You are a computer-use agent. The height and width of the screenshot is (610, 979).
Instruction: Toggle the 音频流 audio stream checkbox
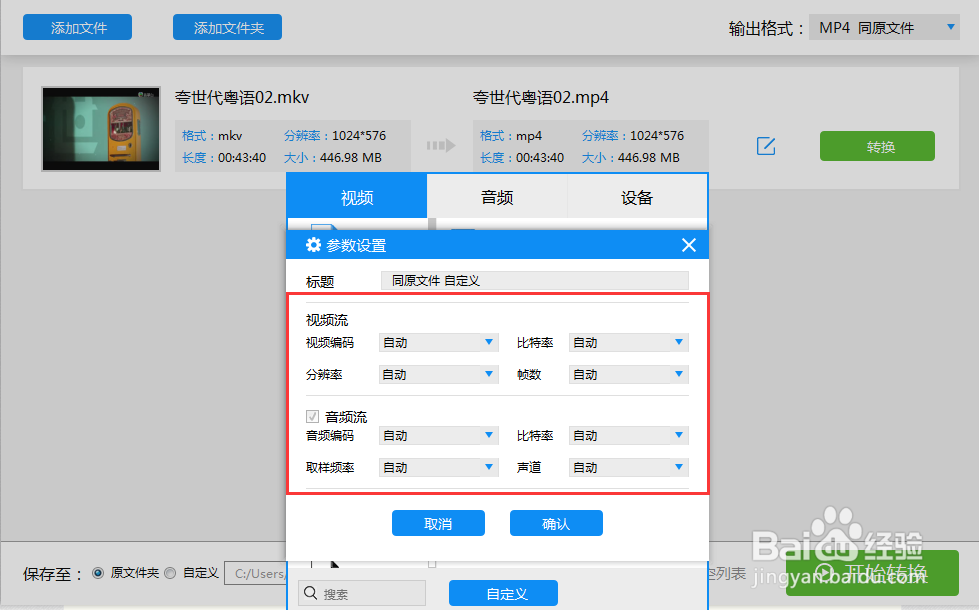[x=311, y=416]
